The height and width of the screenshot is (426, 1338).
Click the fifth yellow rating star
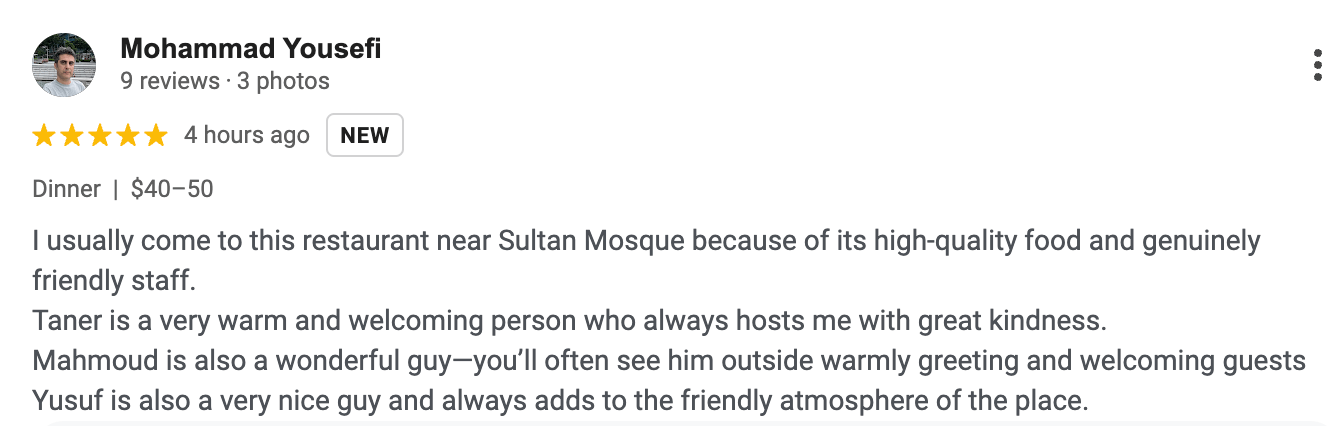(x=155, y=136)
